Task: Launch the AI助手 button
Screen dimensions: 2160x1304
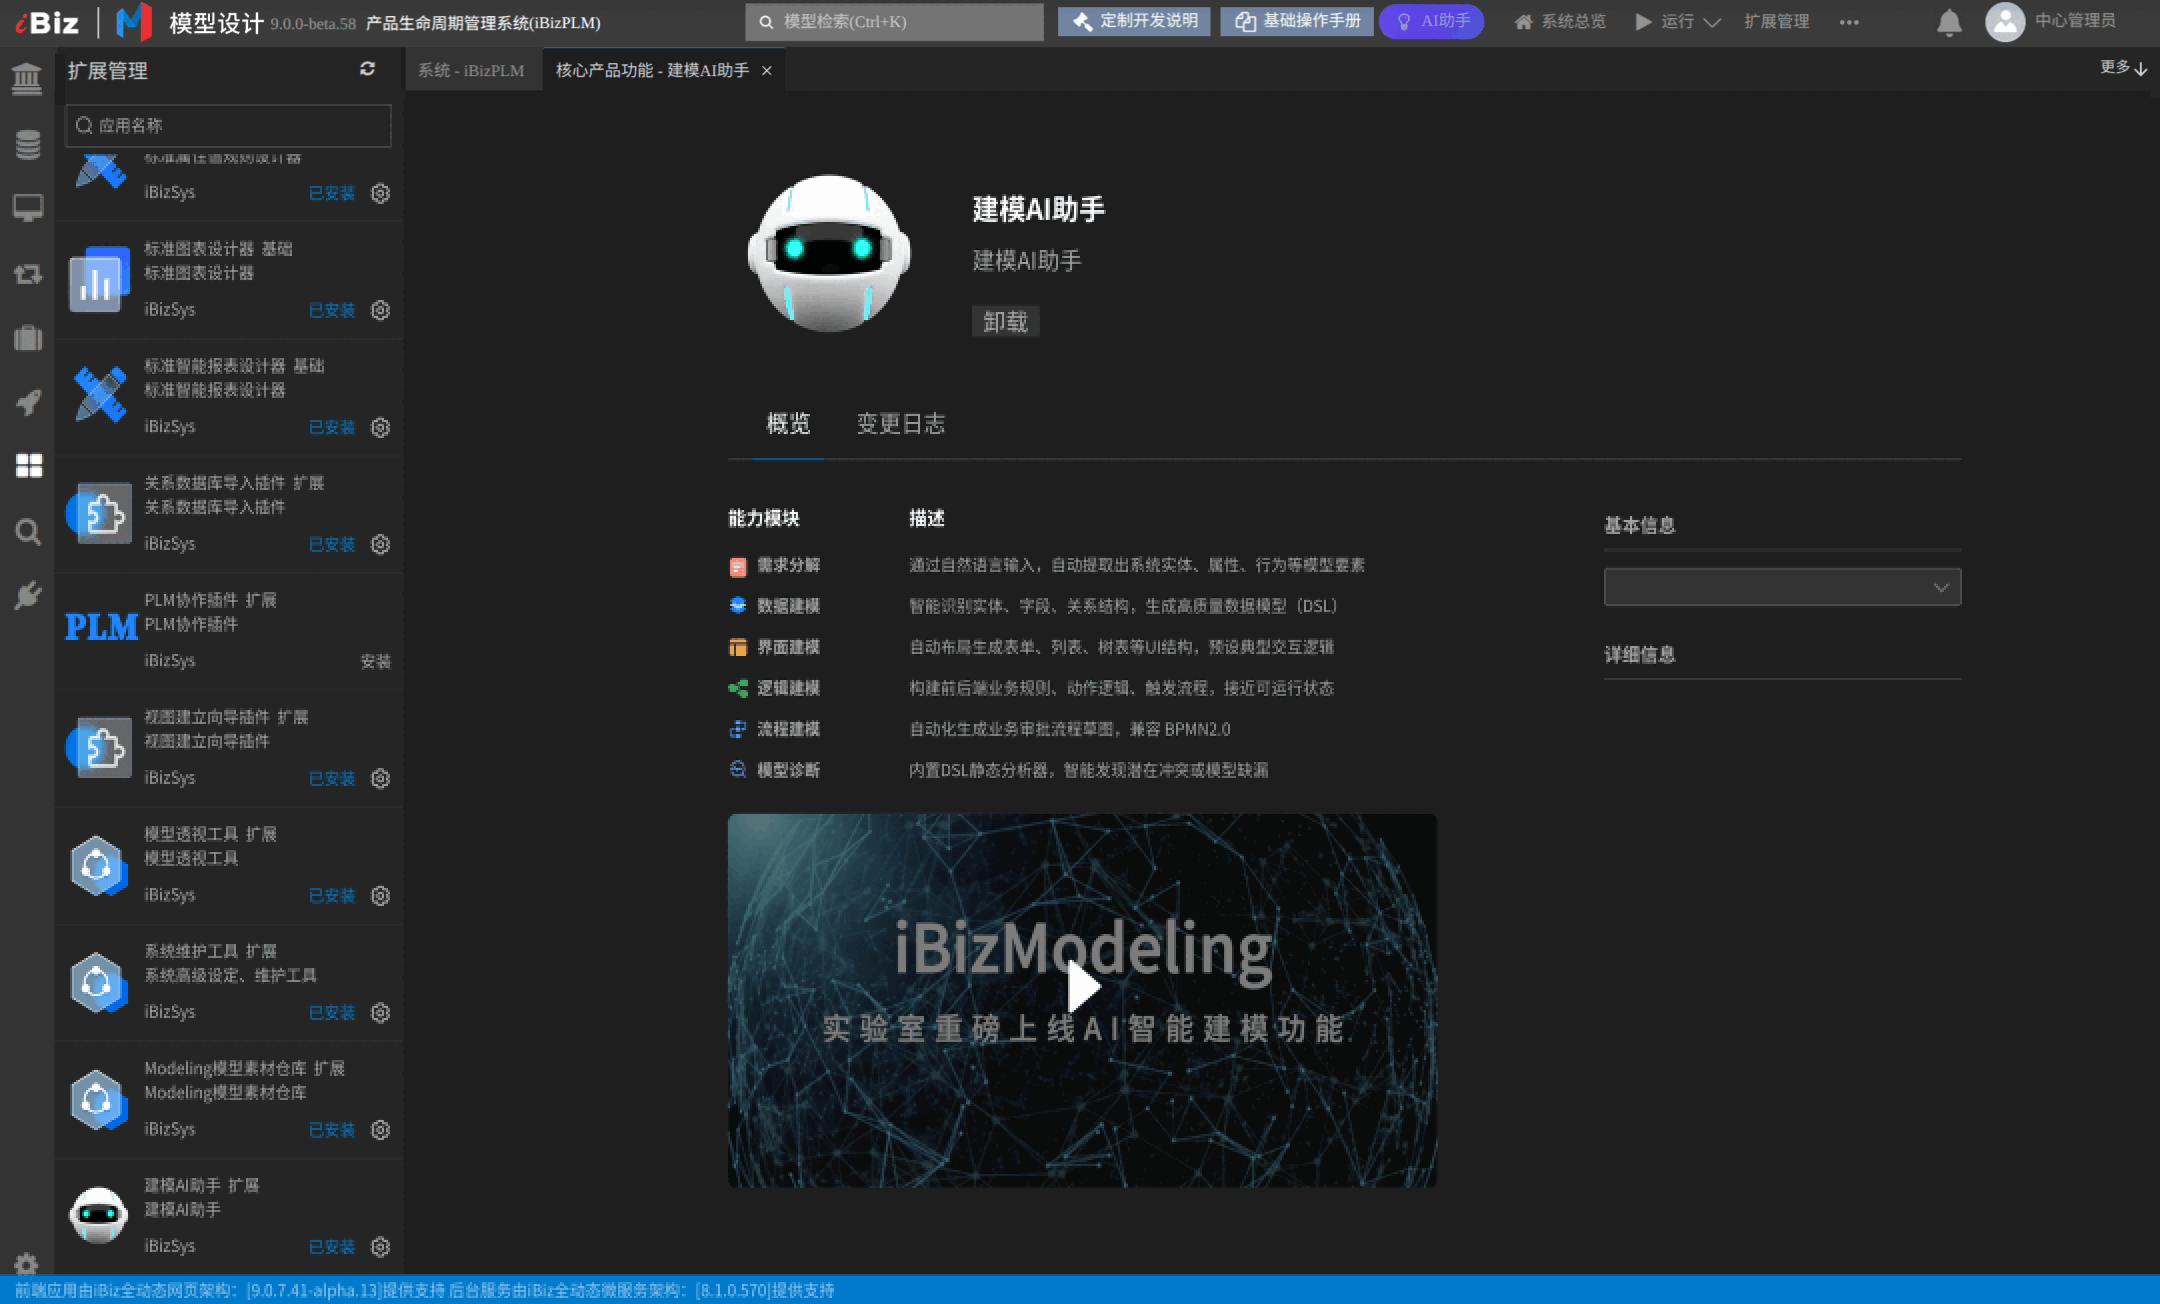Action: click(x=1431, y=21)
